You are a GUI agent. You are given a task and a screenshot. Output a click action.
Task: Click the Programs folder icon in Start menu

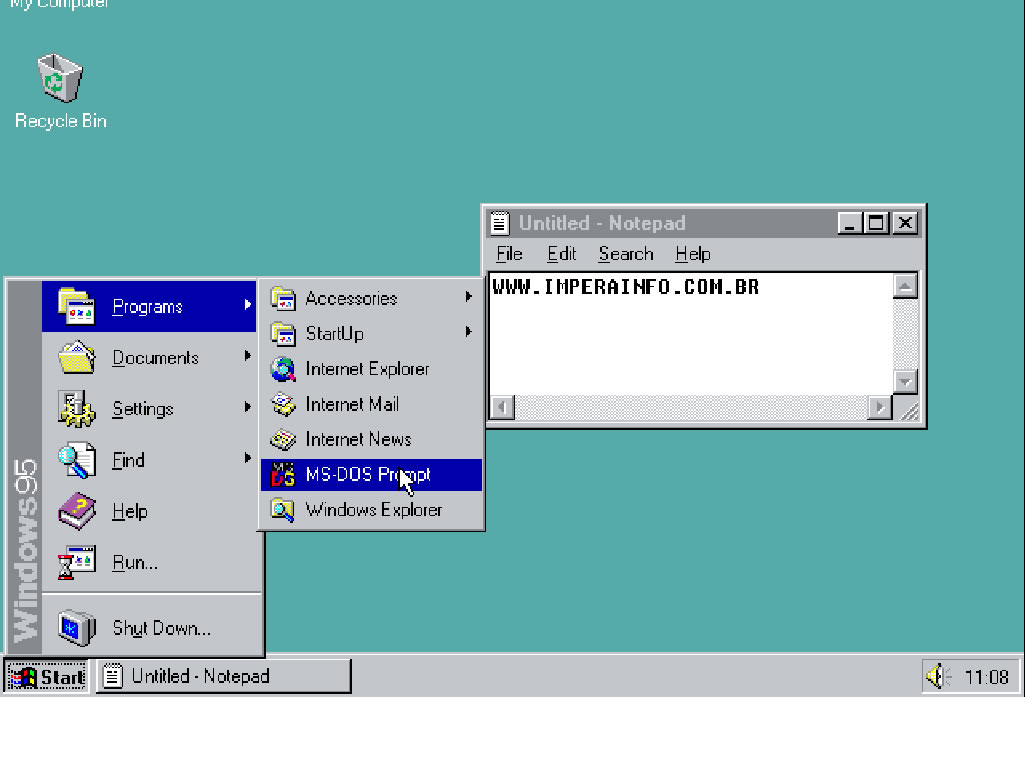(x=76, y=306)
